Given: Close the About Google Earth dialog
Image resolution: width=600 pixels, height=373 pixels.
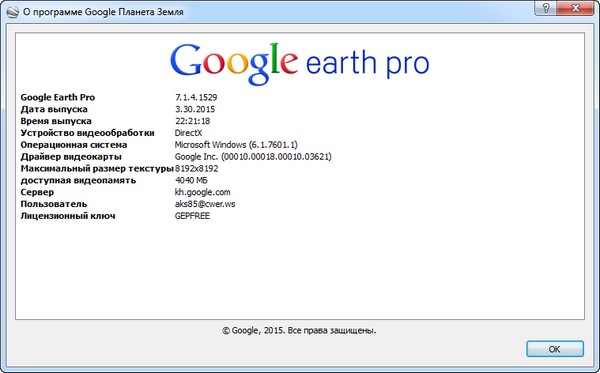Looking at the screenshot, I should (x=576, y=8).
